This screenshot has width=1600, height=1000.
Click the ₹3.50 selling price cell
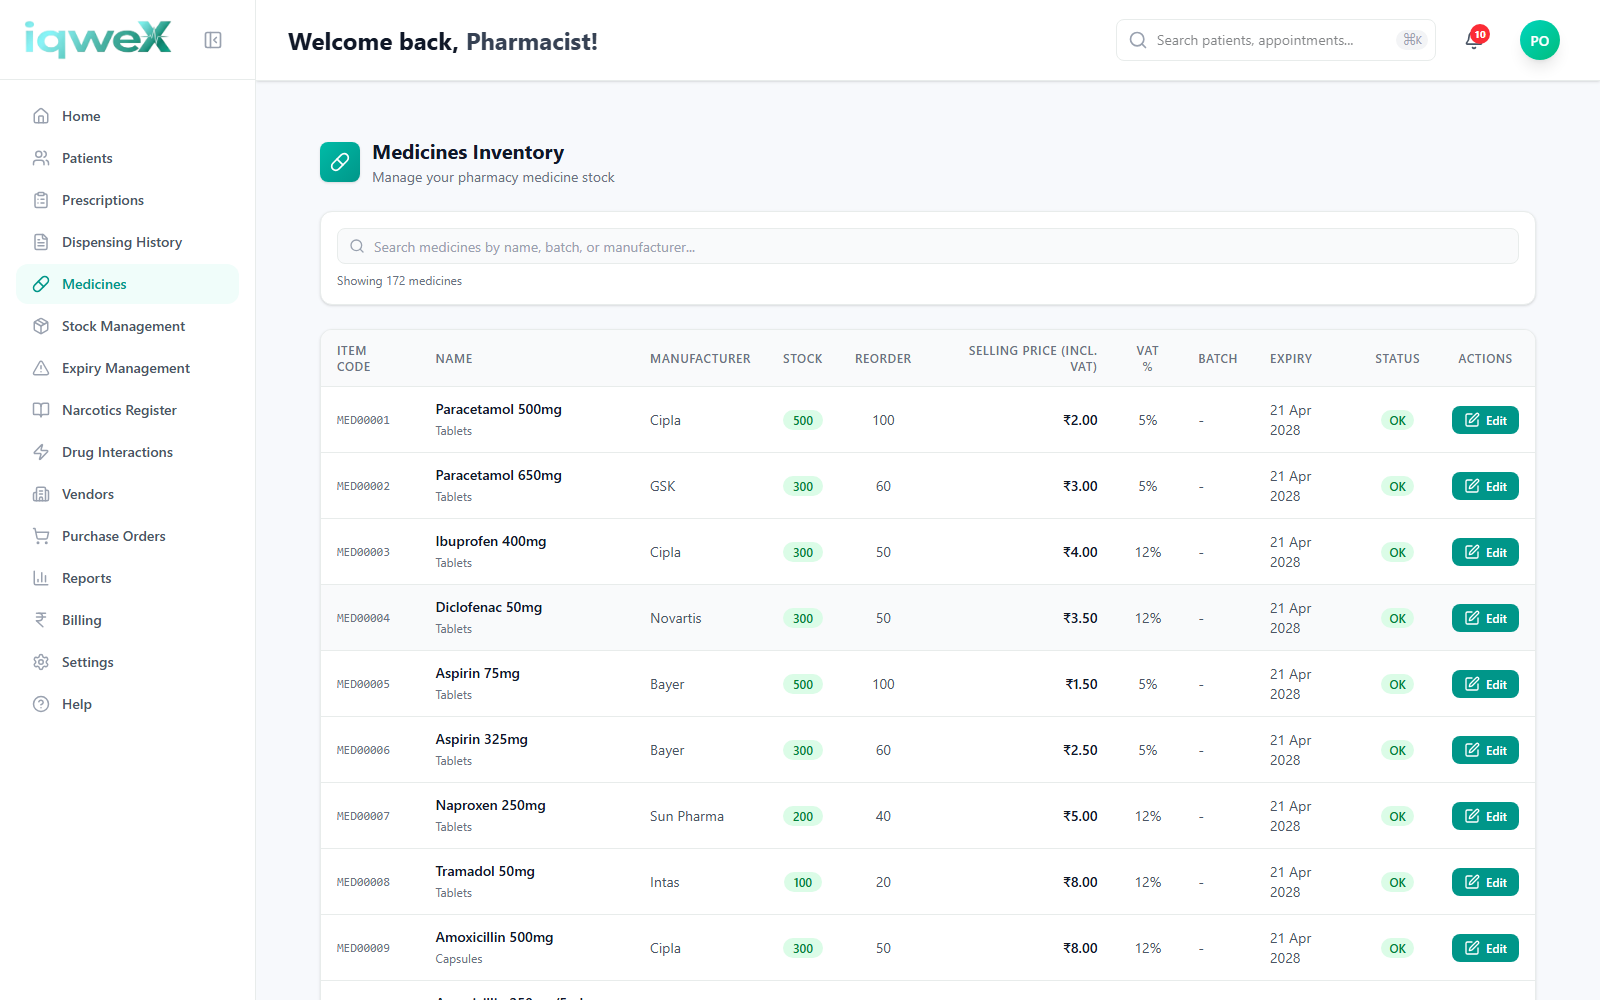point(1080,618)
